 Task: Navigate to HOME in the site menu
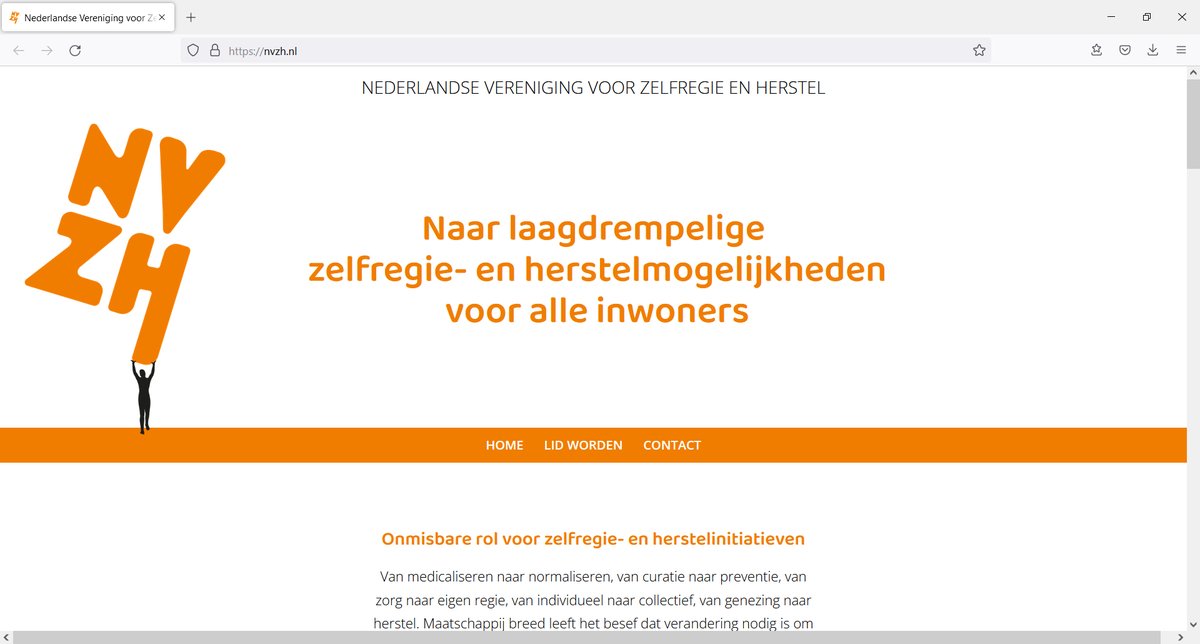[x=504, y=445]
